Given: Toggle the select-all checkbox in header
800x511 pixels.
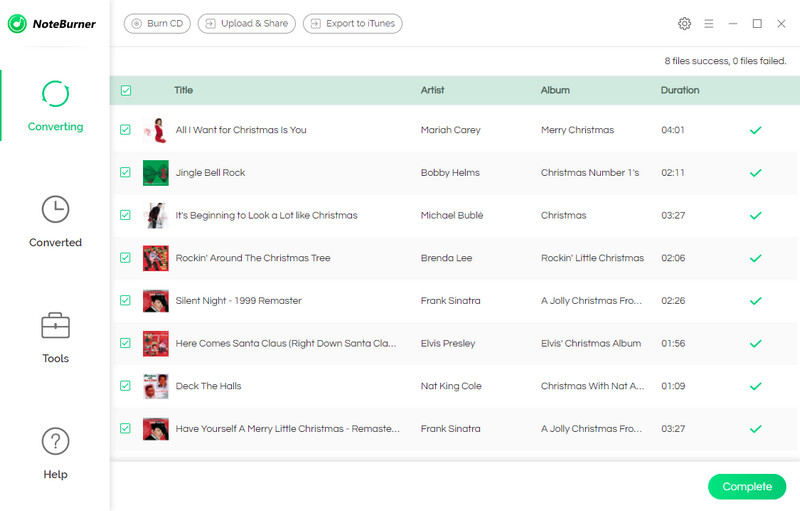Looking at the screenshot, I should point(126,90).
